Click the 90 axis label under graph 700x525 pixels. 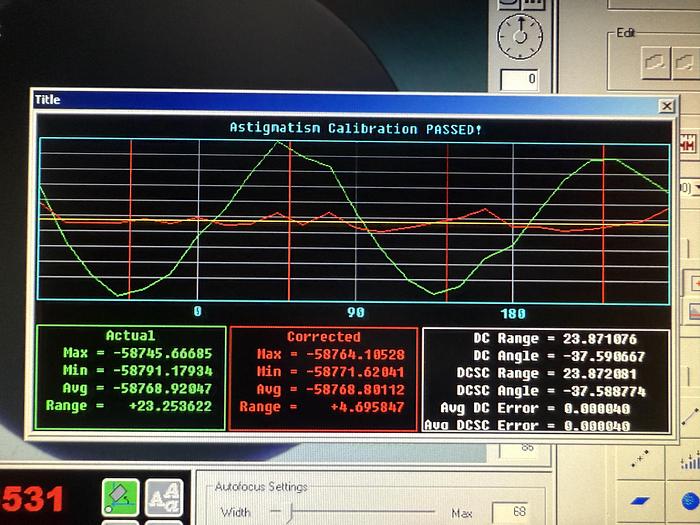click(355, 312)
